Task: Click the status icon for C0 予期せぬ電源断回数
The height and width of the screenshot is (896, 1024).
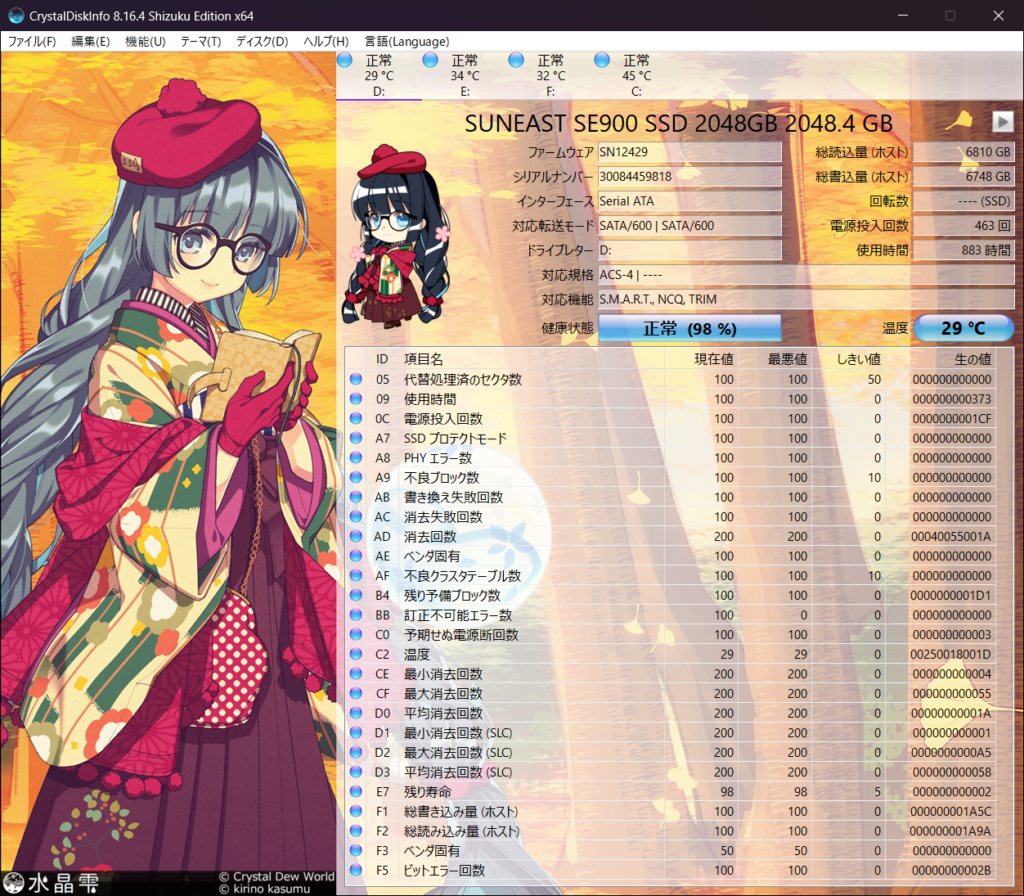Action: [x=356, y=634]
